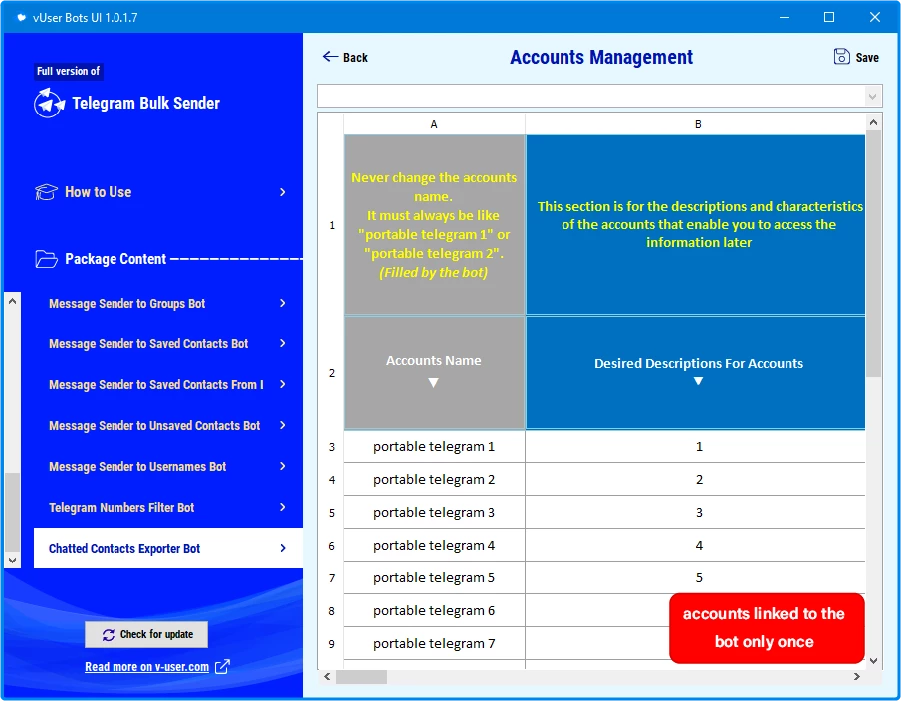This screenshot has width=901, height=701.
Task: Click spreadsheet scroll left arrow
Action: point(326,677)
